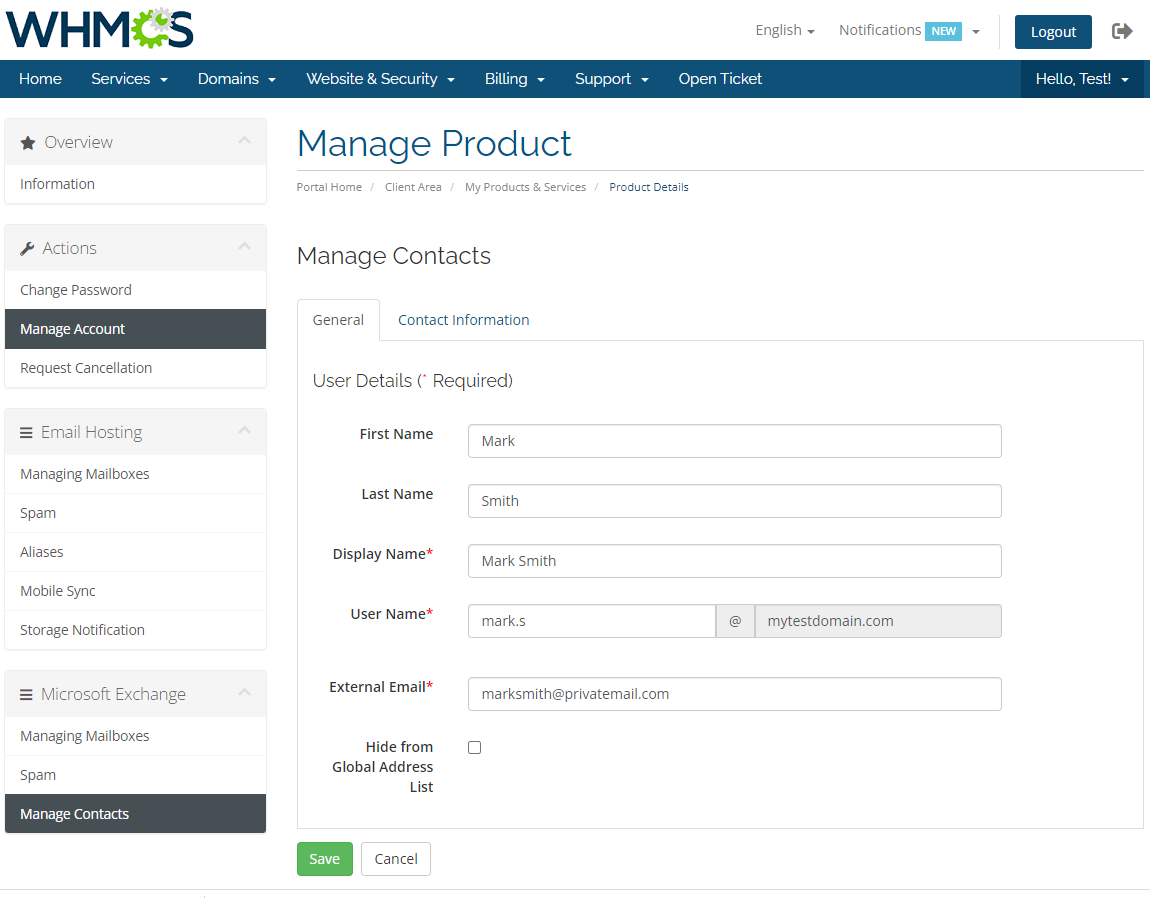Open Information in the Overview sidebar
This screenshot has width=1150, height=898.
click(x=135, y=184)
